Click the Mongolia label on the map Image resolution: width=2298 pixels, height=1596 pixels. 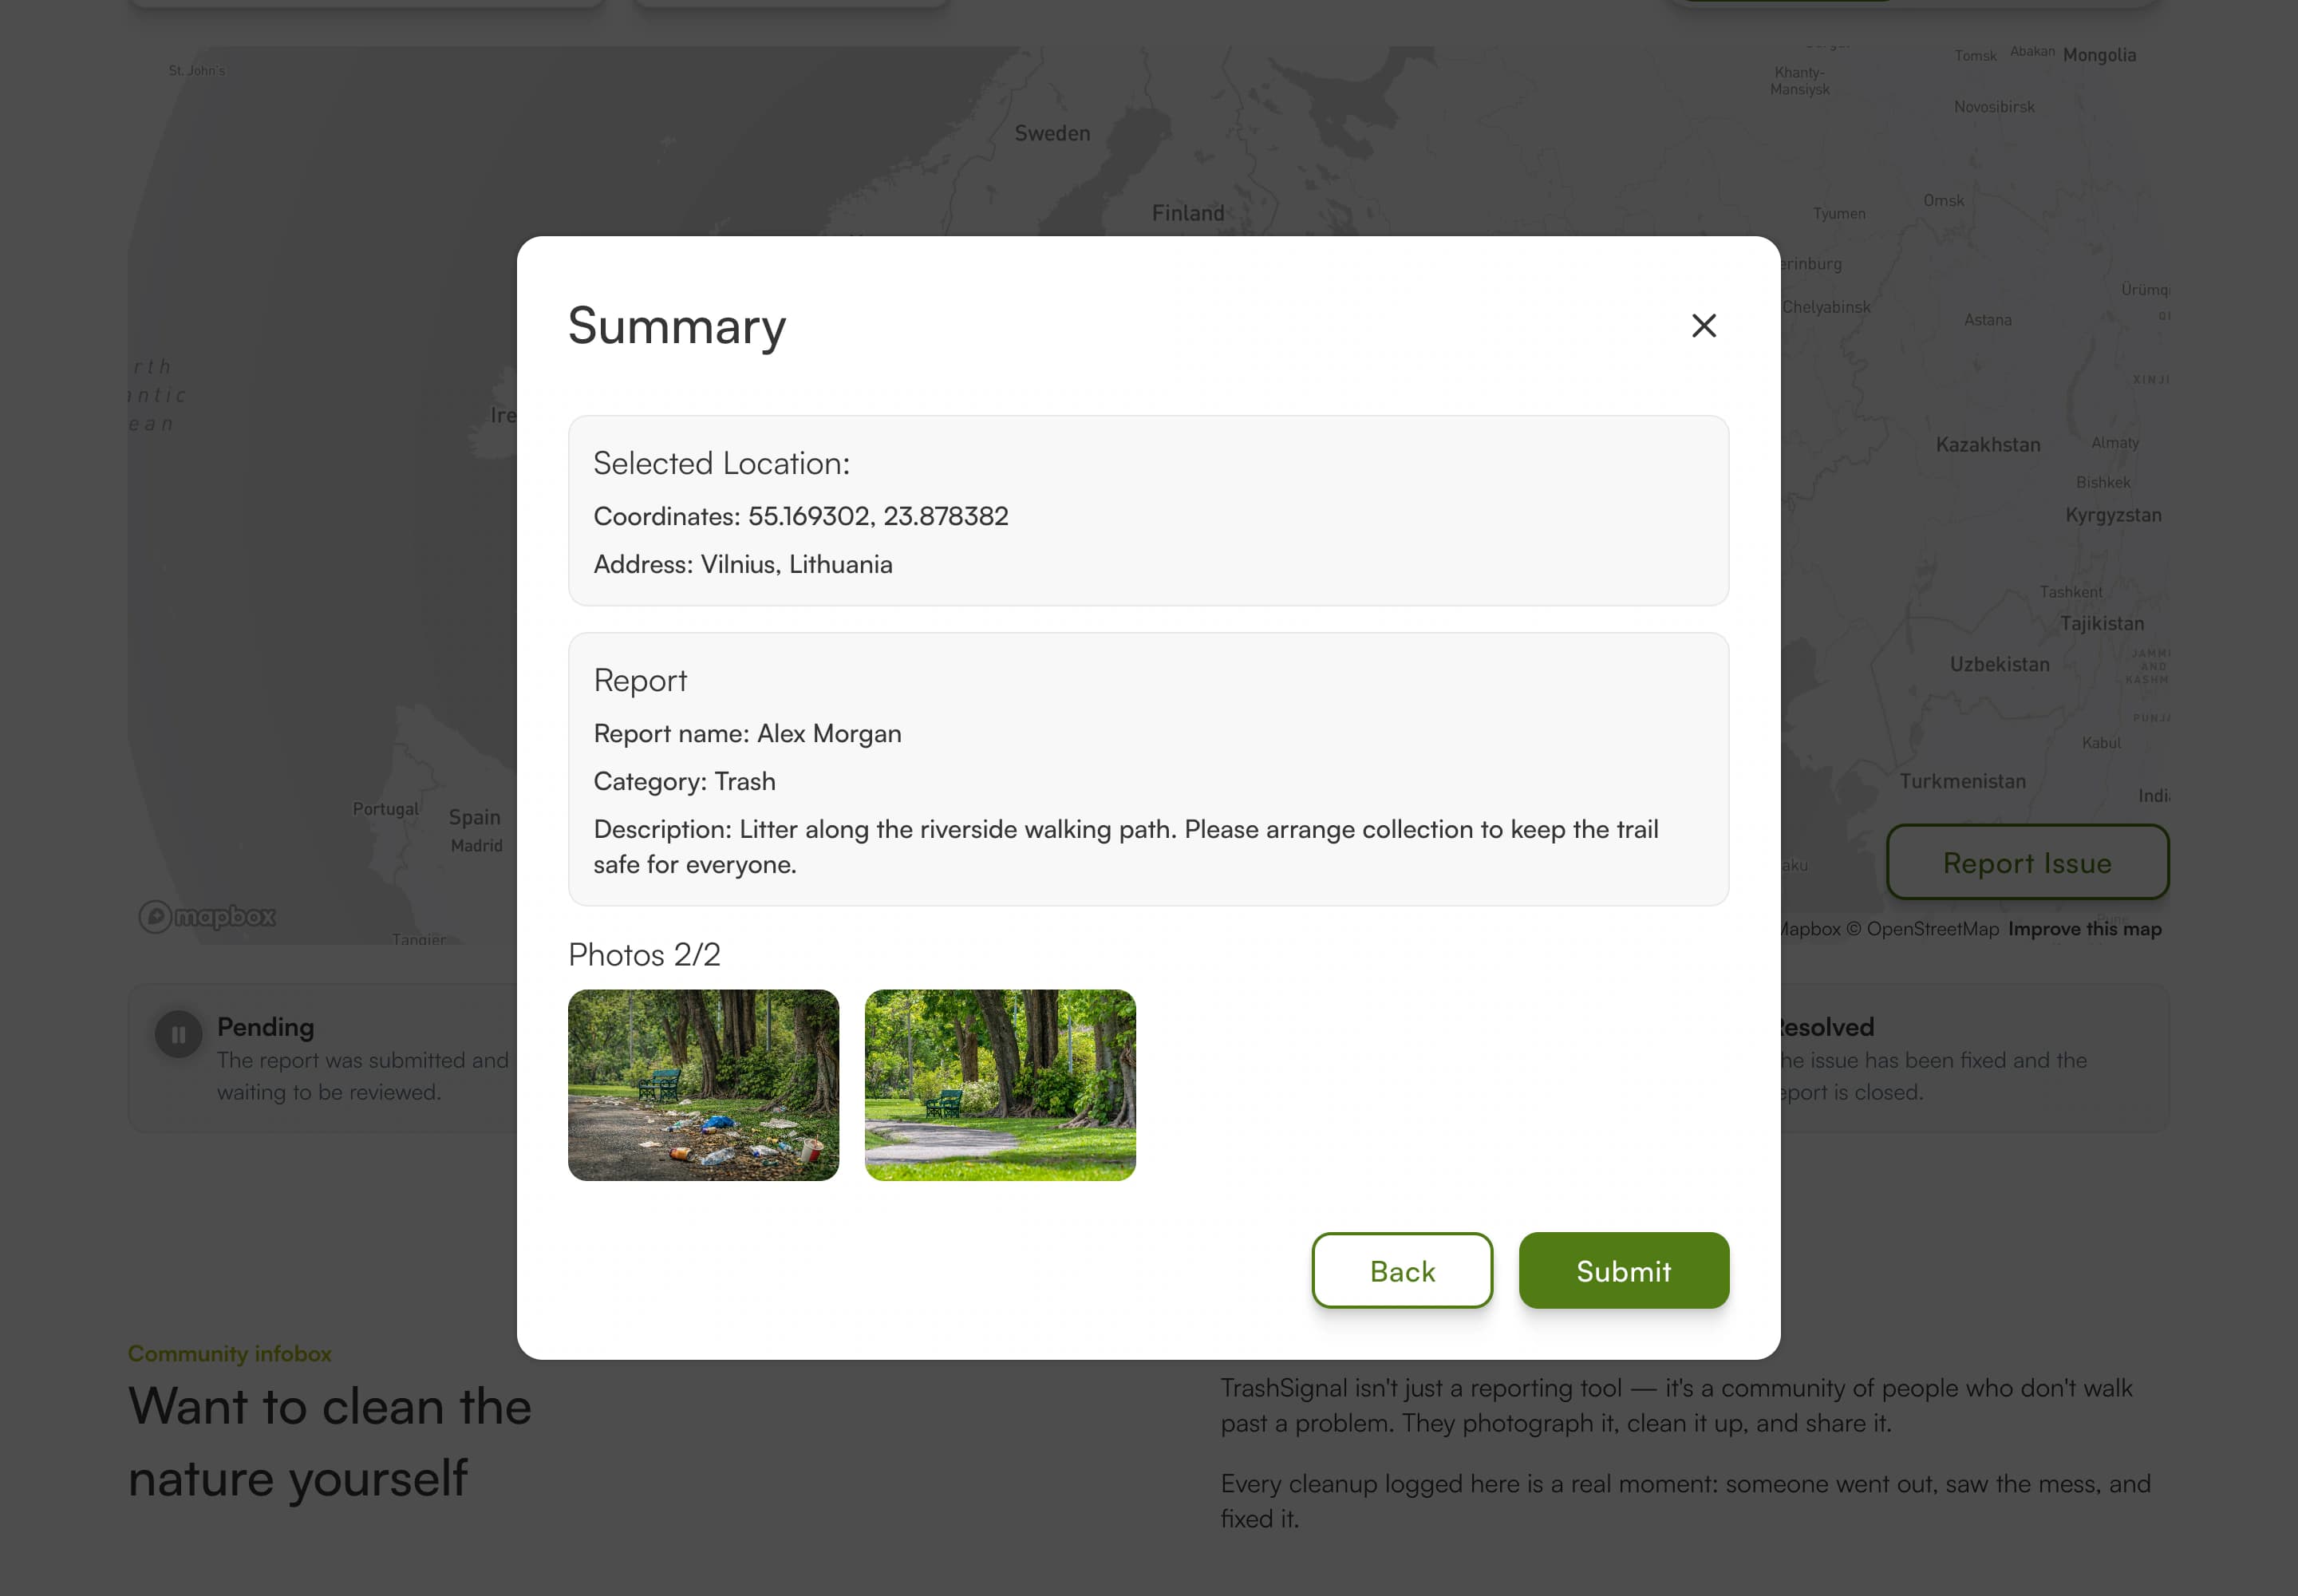2099,55
